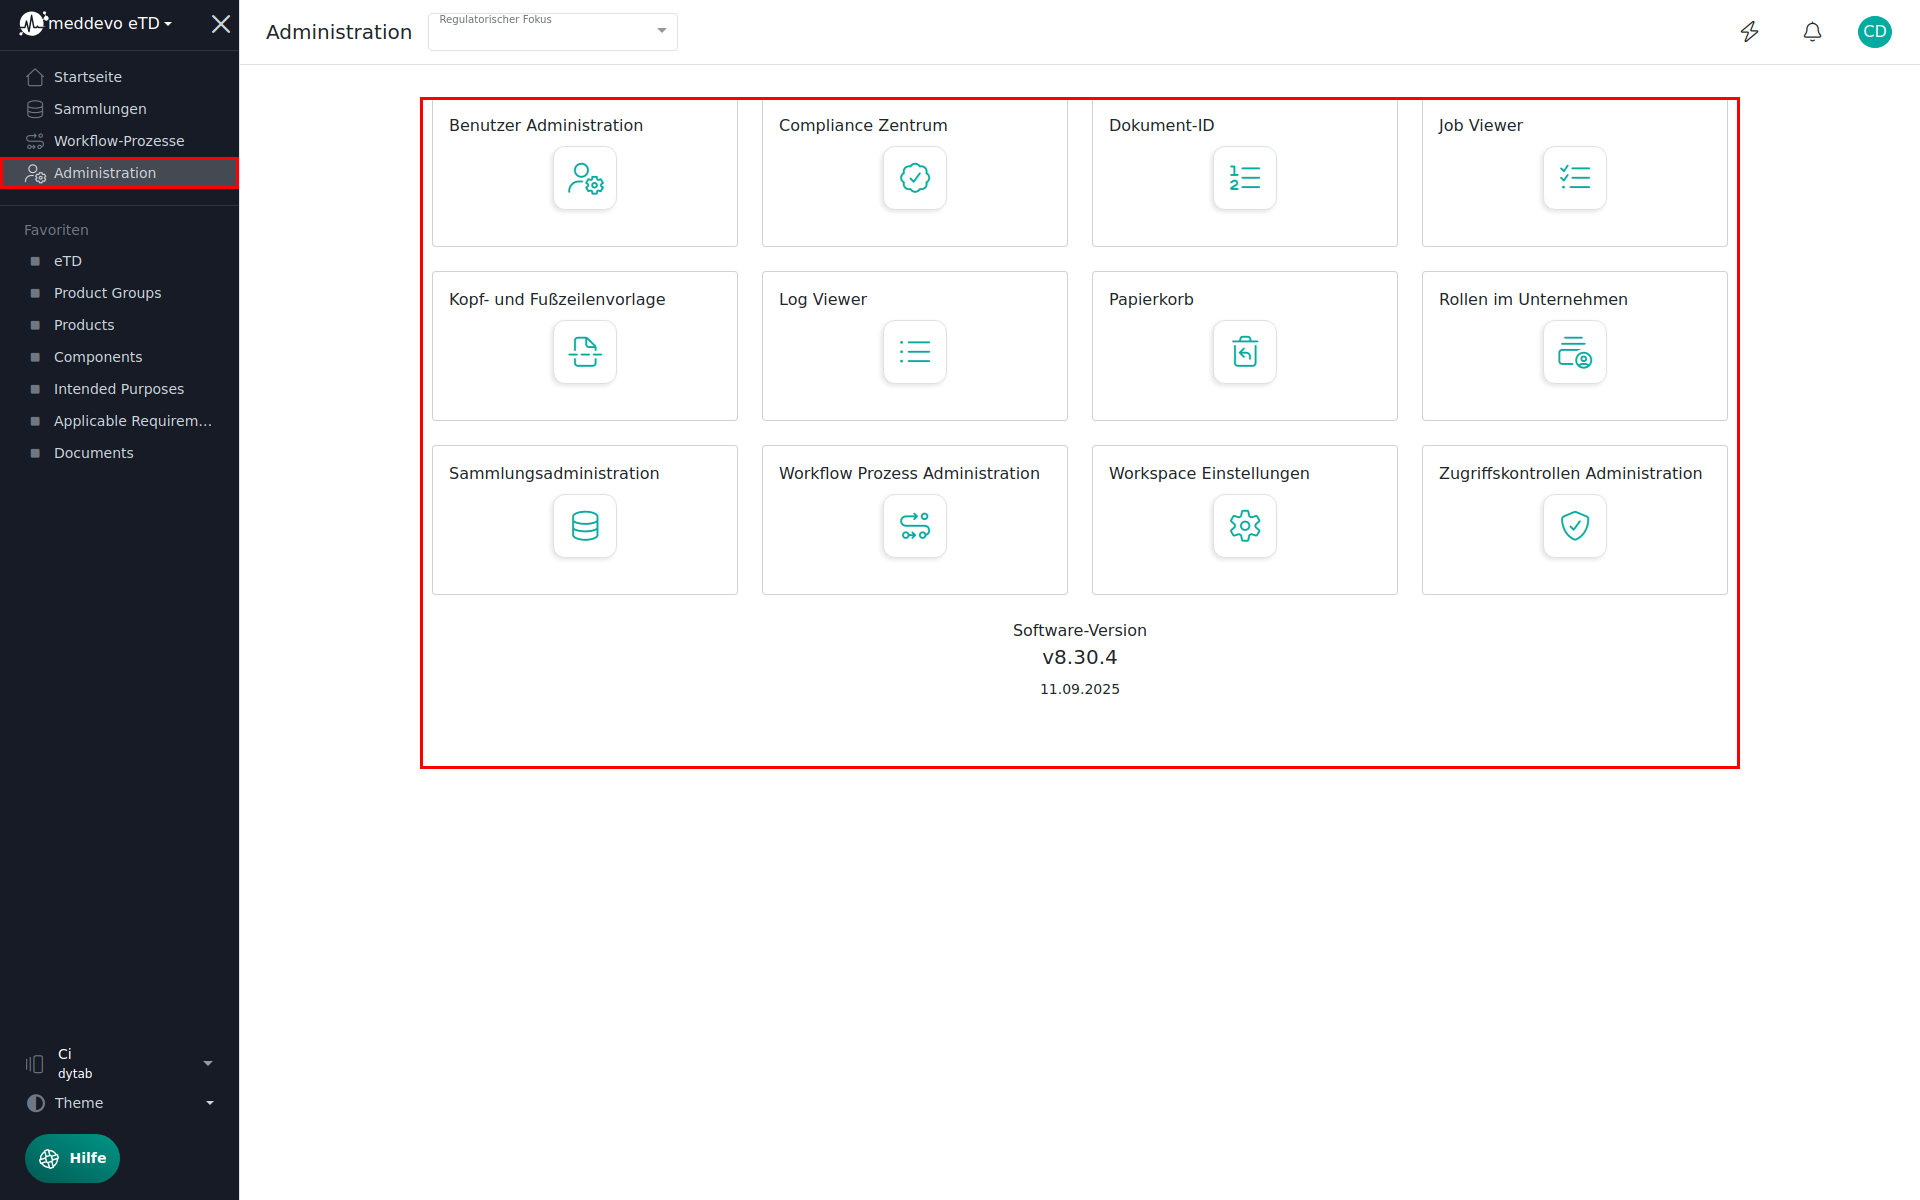Open the Log Viewer list icon
The height and width of the screenshot is (1200, 1920).
coord(915,352)
